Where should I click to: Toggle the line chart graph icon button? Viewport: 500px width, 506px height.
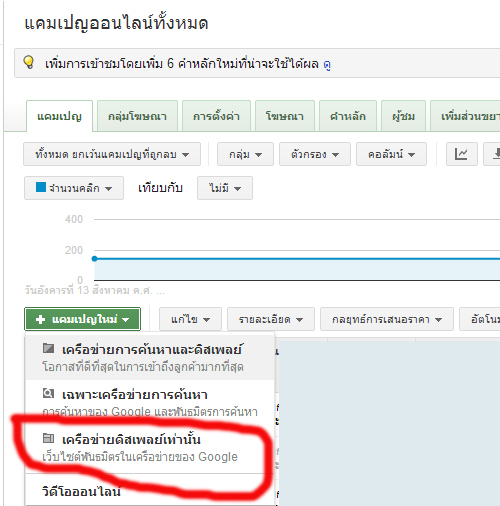pos(462,154)
